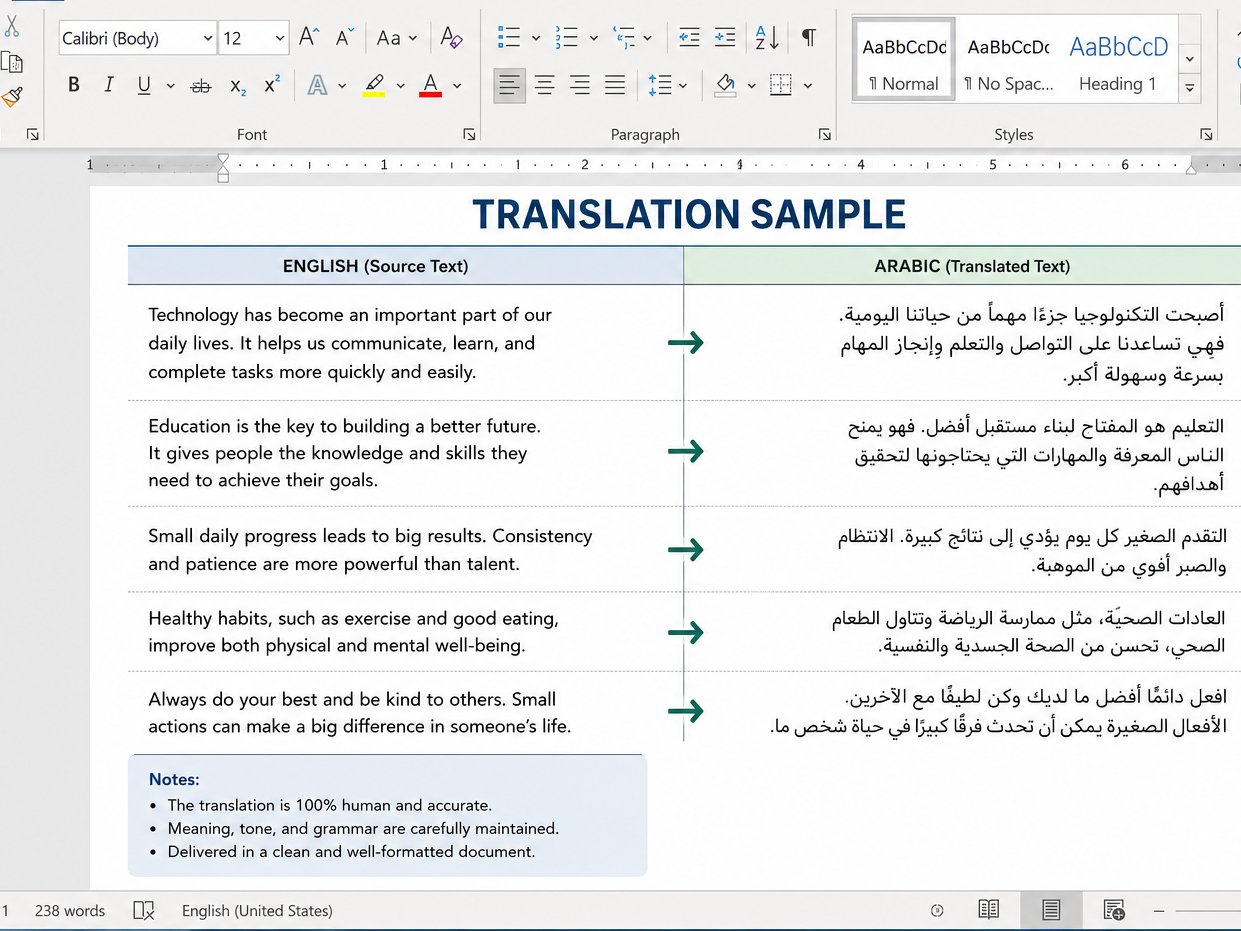Screen dimensions: 1241x931
Task: Open the Clipboard dialog launcher
Action: (x=33, y=134)
